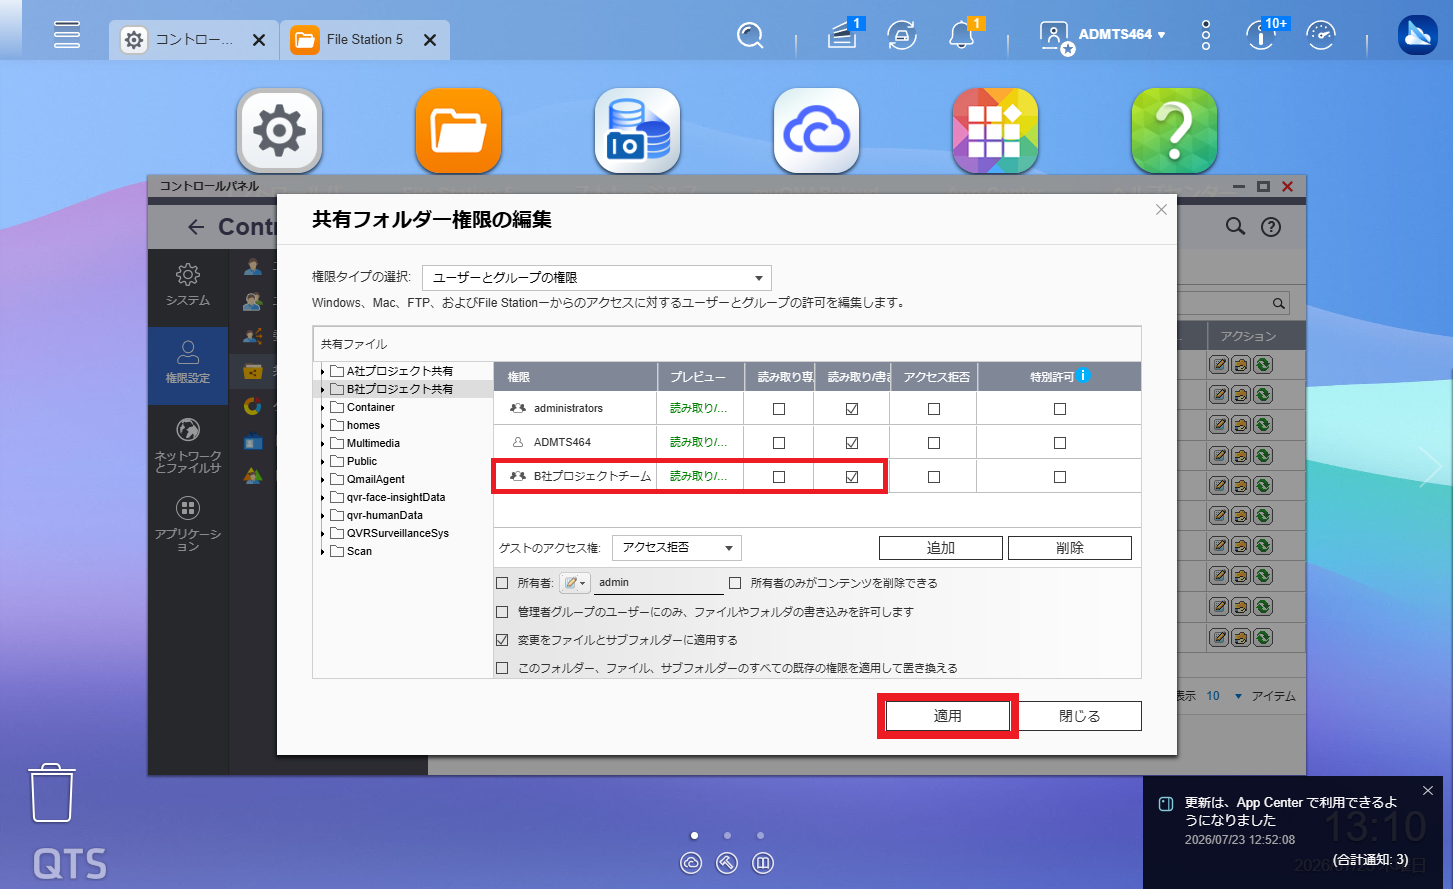Select the Public folder in the tree
1453x889 pixels.
(362, 462)
